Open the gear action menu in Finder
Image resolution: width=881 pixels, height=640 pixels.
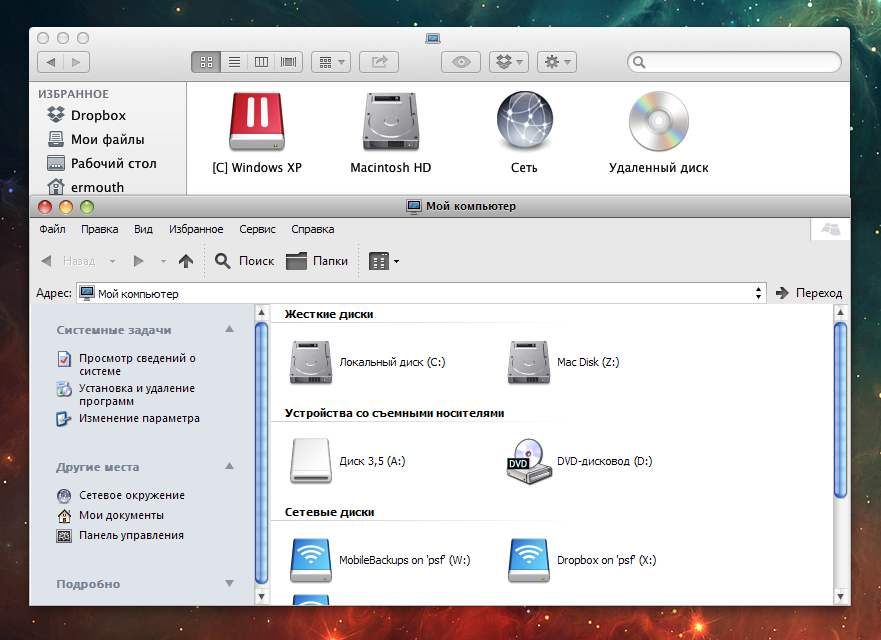click(x=557, y=62)
